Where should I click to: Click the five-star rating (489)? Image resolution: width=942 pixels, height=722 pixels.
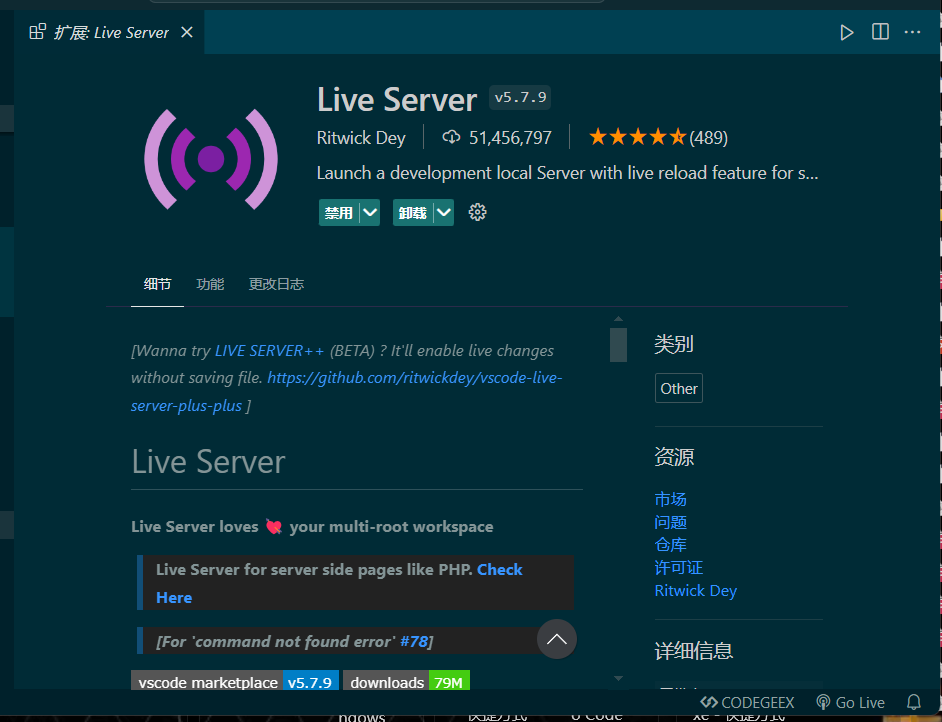point(658,138)
